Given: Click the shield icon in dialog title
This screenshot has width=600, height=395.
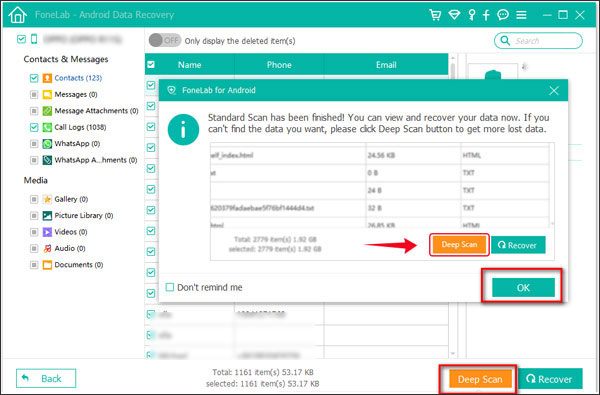Looking at the screenshot, I should pyautogui.click(x=171, y=90).
